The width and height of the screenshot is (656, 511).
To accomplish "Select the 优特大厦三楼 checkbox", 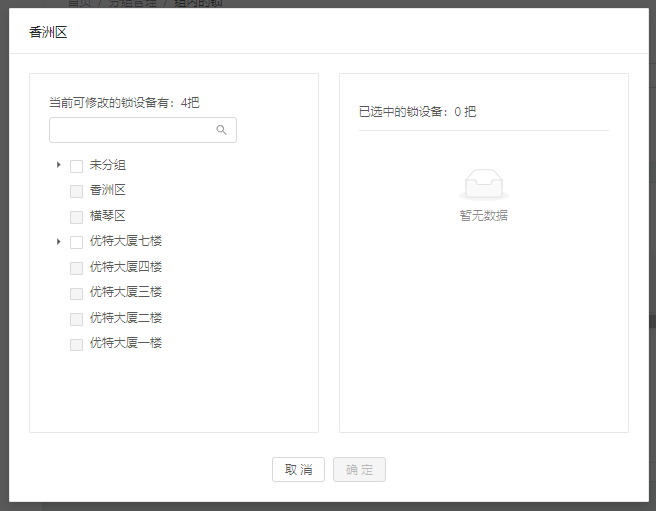I will coord(76,293).
